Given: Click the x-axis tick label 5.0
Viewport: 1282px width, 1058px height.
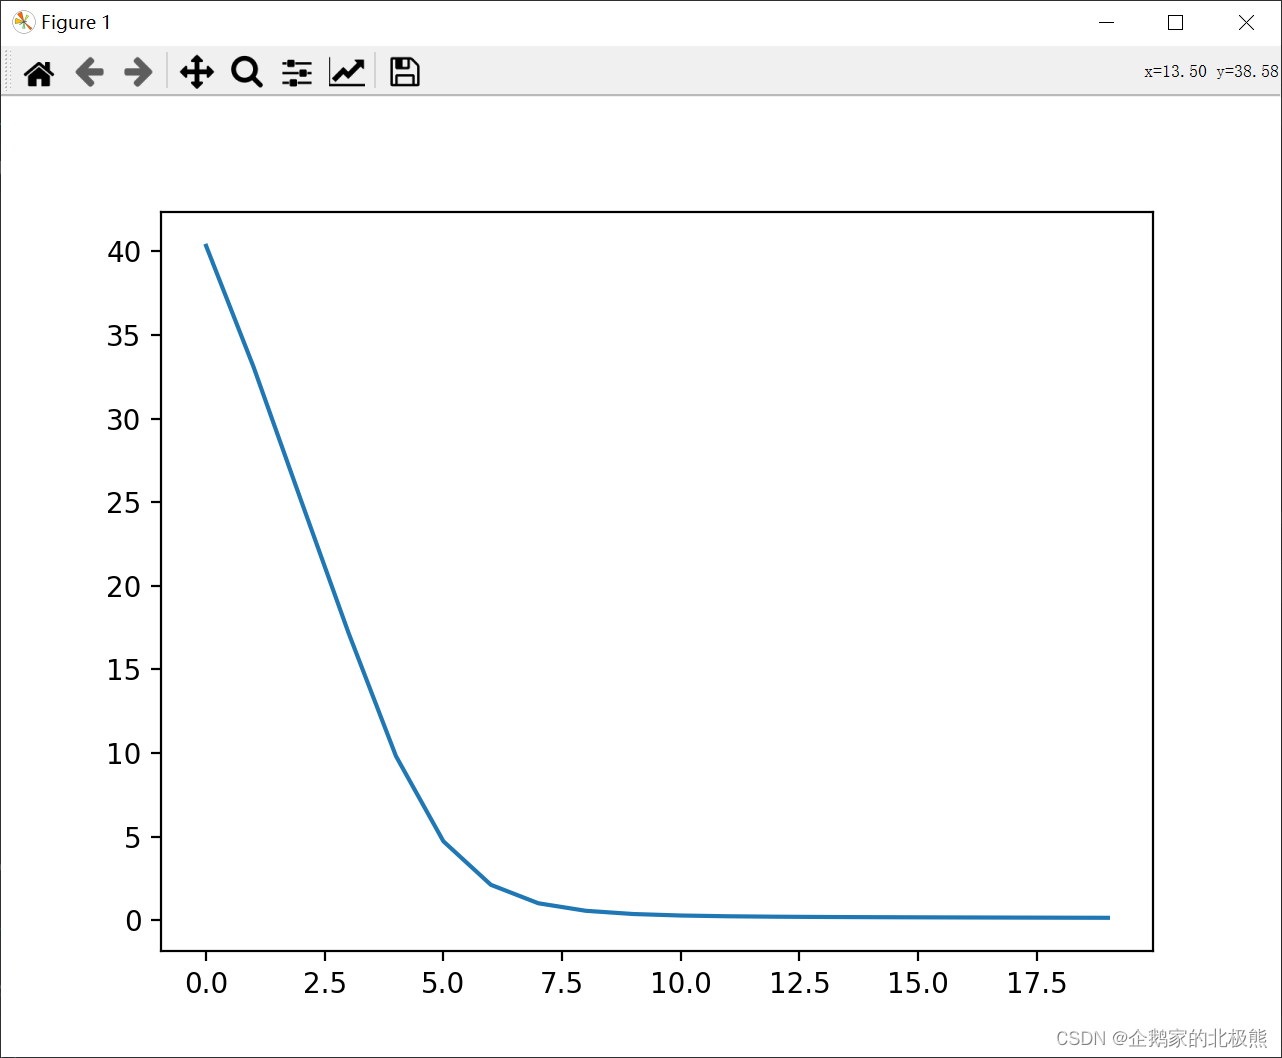Looking at the screenshot, I should (443, 983).
